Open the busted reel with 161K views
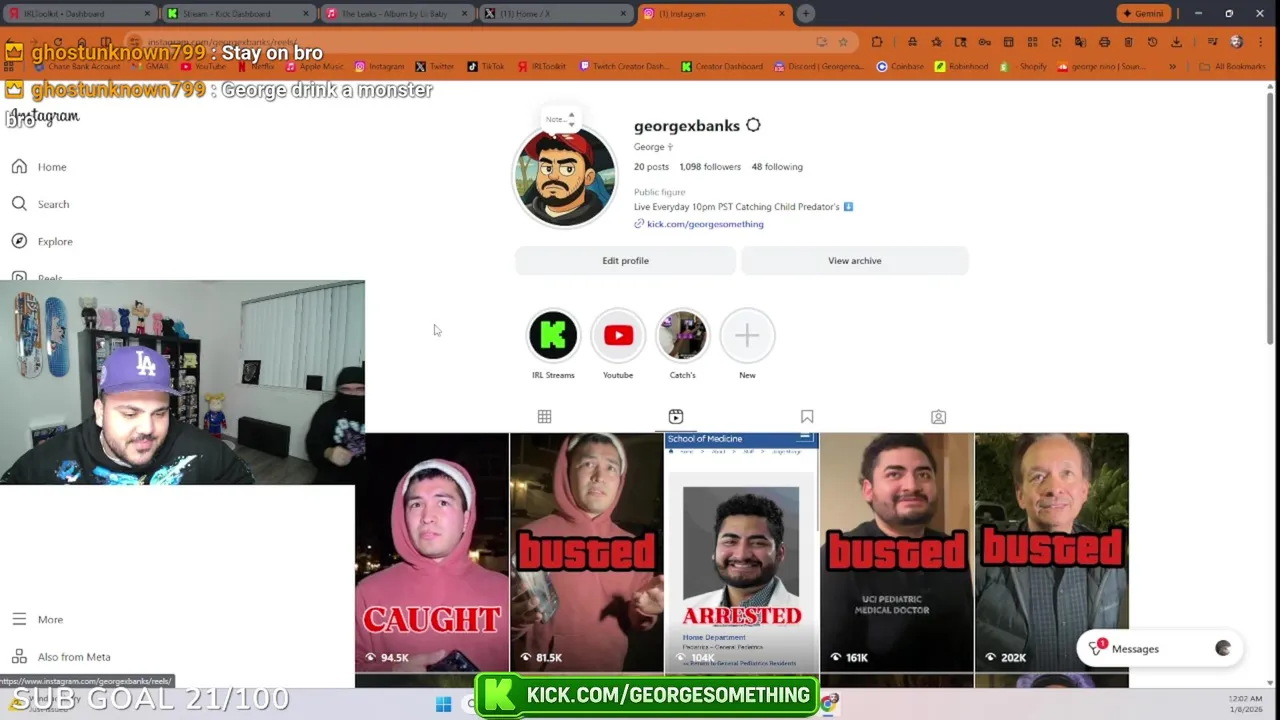 pos(896,552)
